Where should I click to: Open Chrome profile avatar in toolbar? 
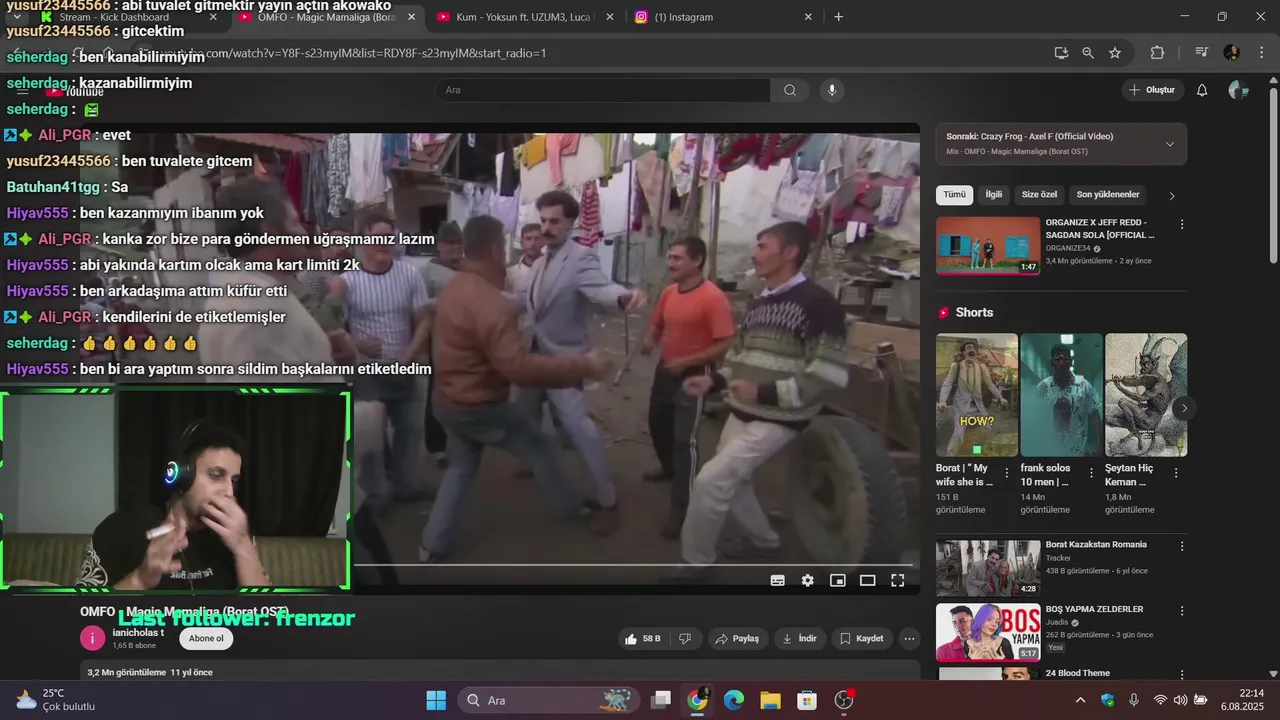1231,53
